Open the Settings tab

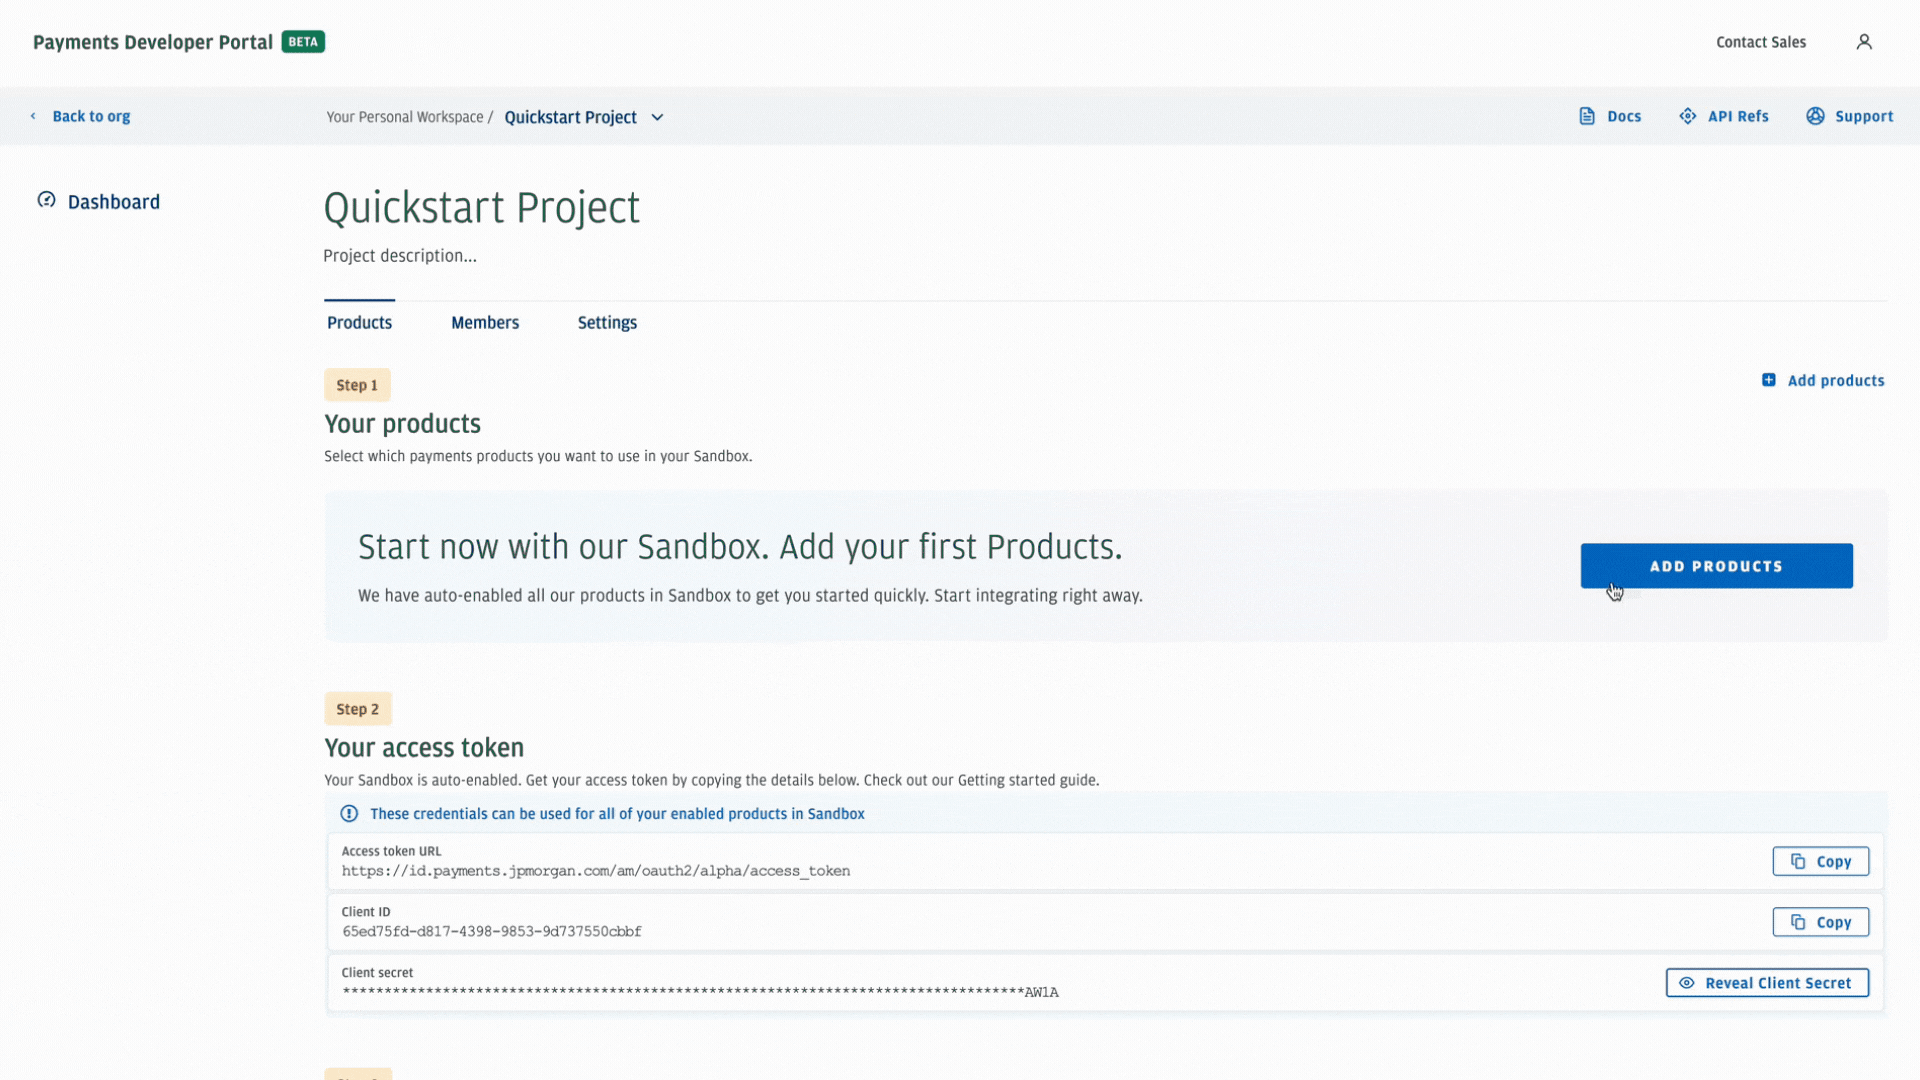click(x=607, y=322)
